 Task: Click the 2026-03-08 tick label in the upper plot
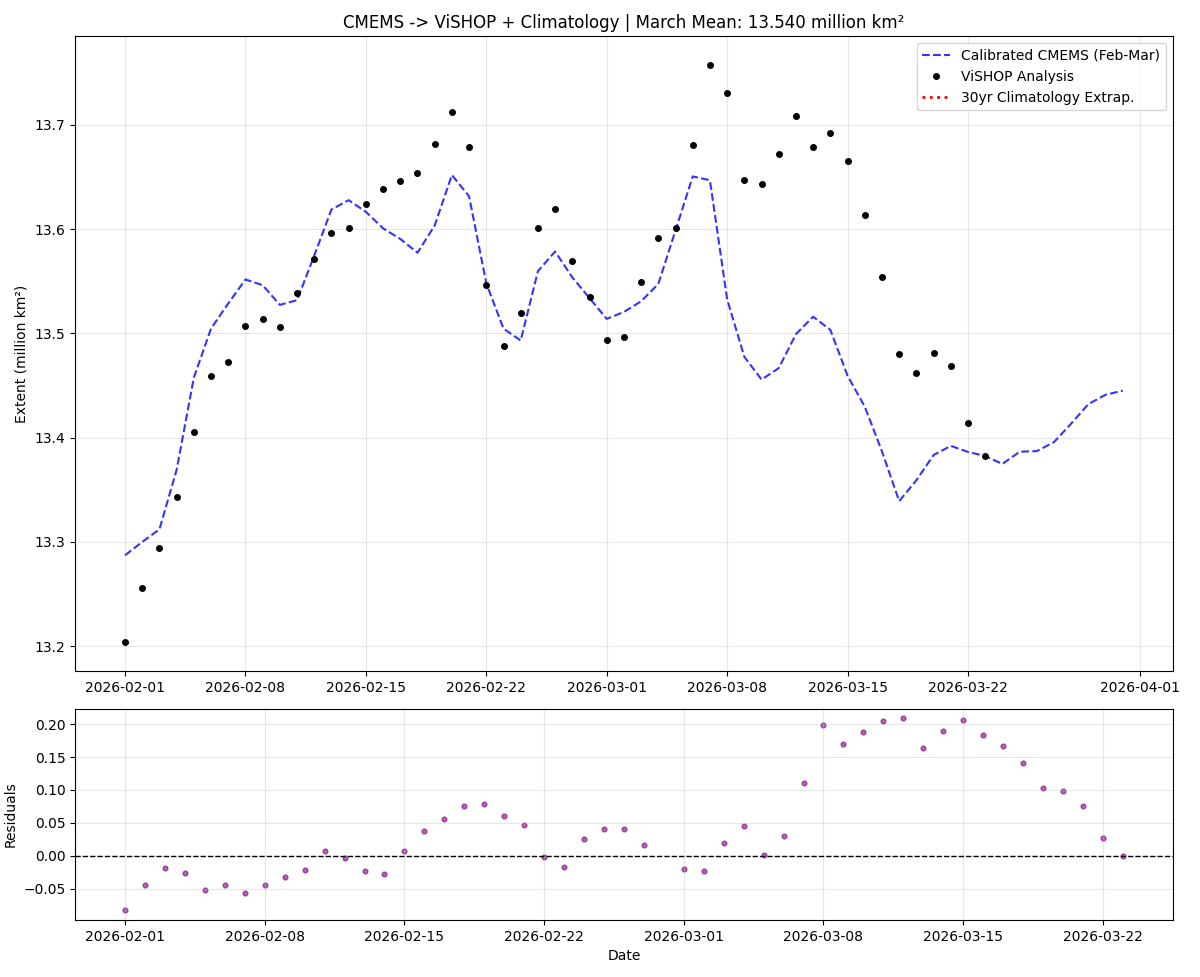click(727, 687)
